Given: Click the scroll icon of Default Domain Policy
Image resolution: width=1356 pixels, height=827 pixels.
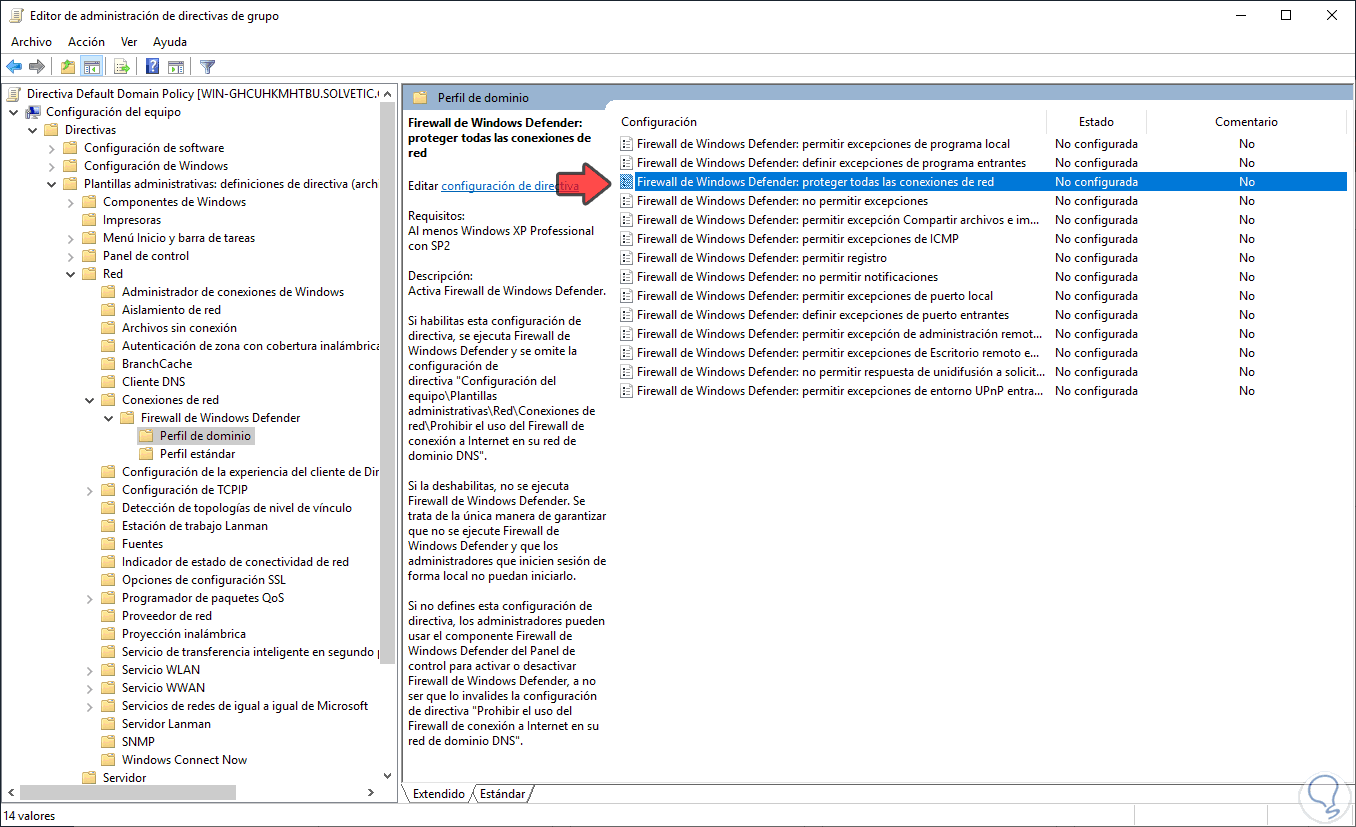Looking at the screenshot, I should point(14,94).
